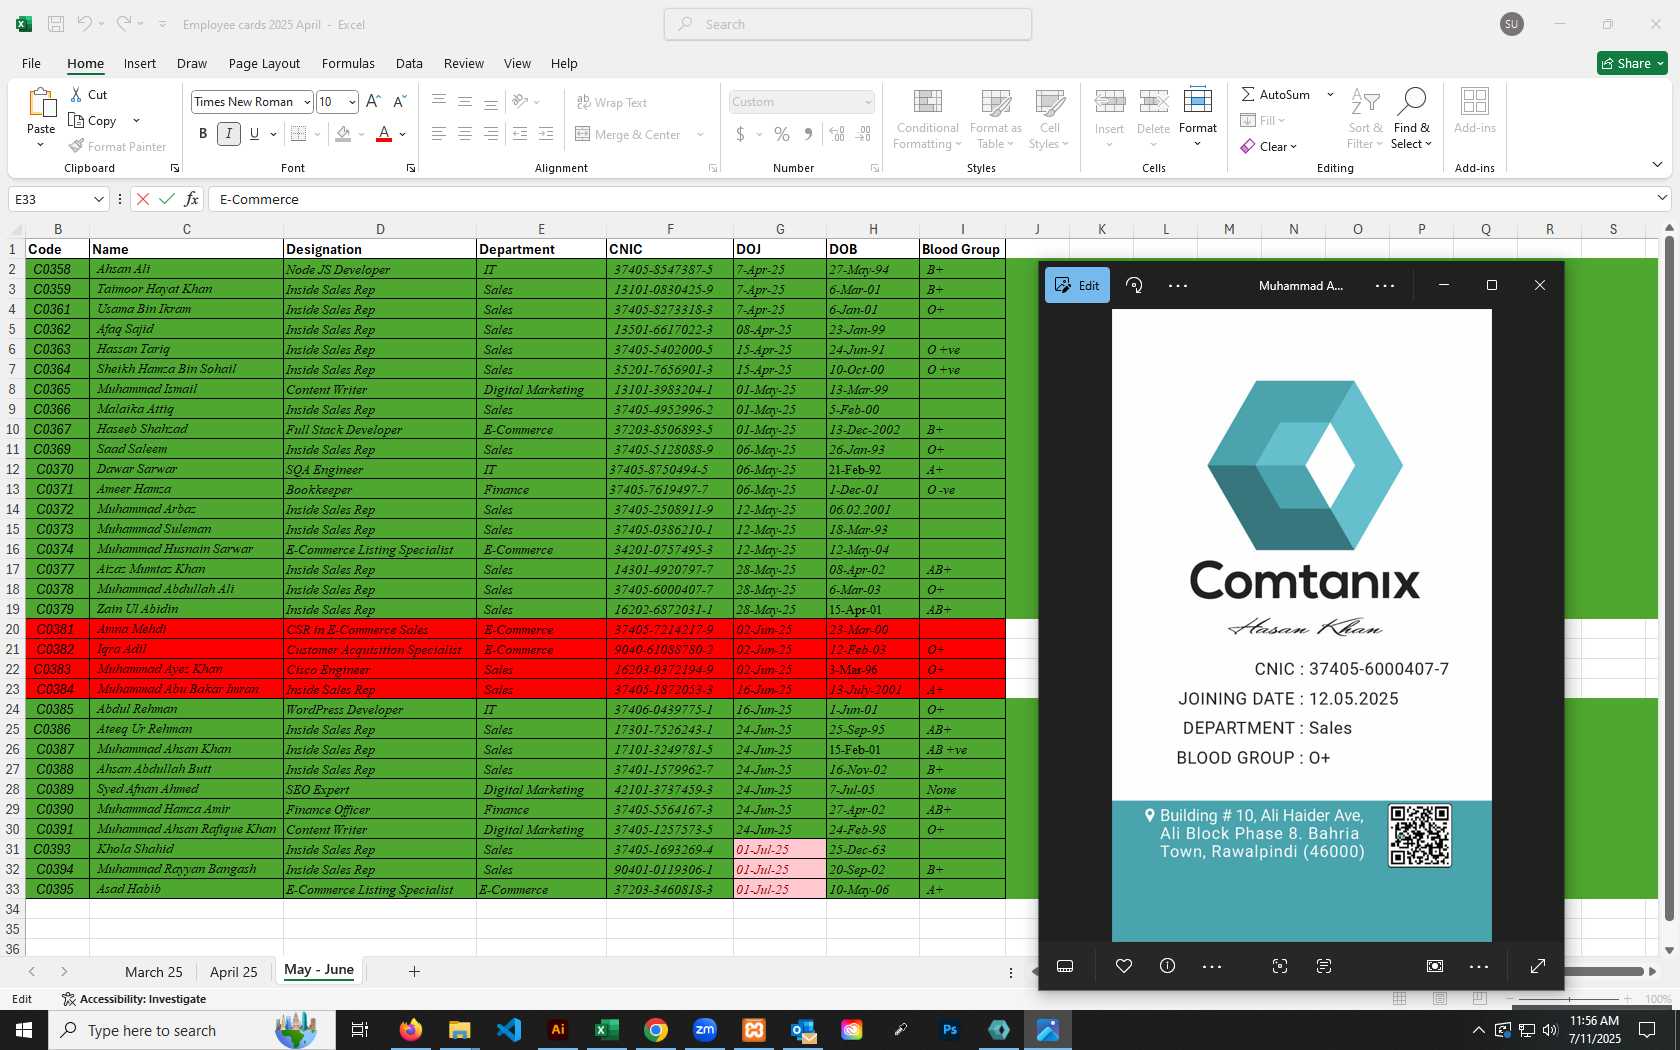
Task: Middle-align the cell contents
Action: 464,101
